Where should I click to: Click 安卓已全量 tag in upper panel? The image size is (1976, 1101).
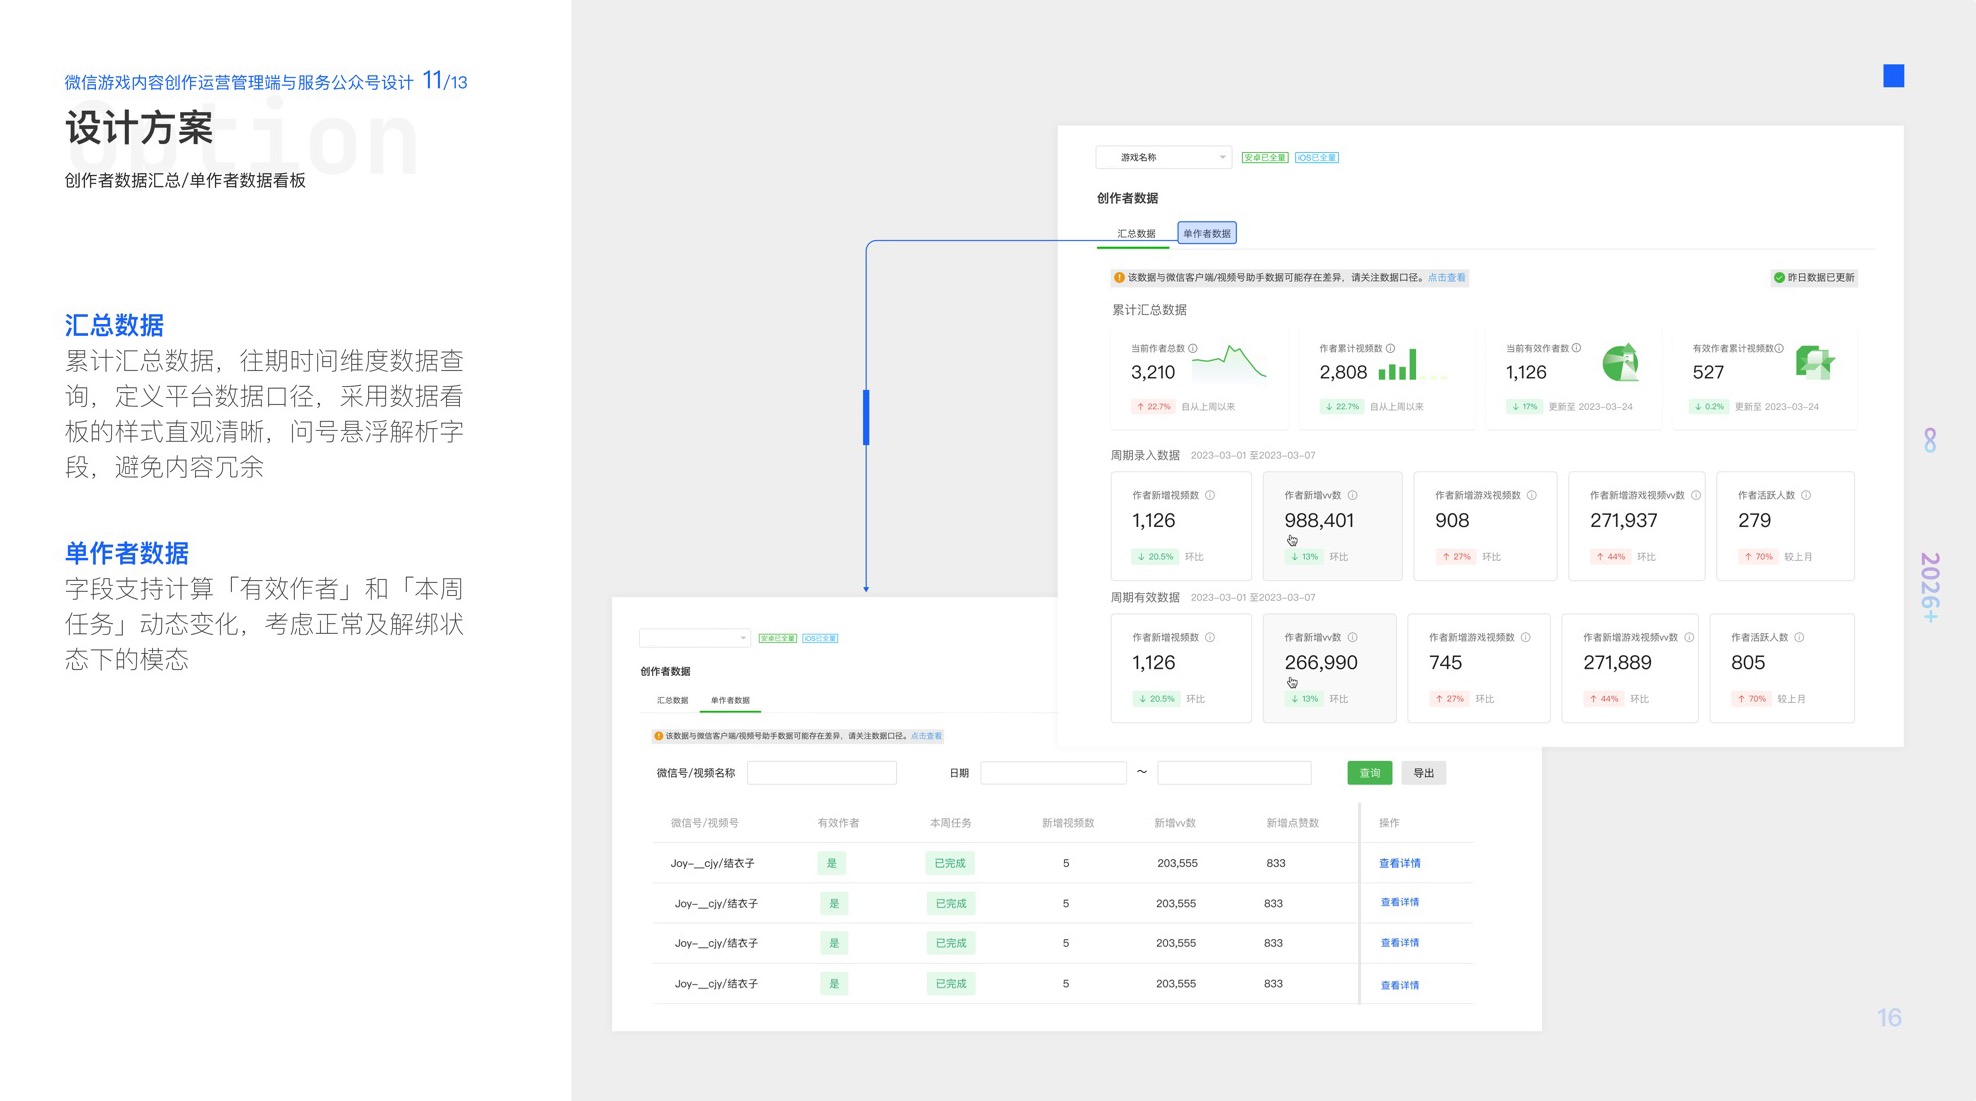coord(1265,157)
